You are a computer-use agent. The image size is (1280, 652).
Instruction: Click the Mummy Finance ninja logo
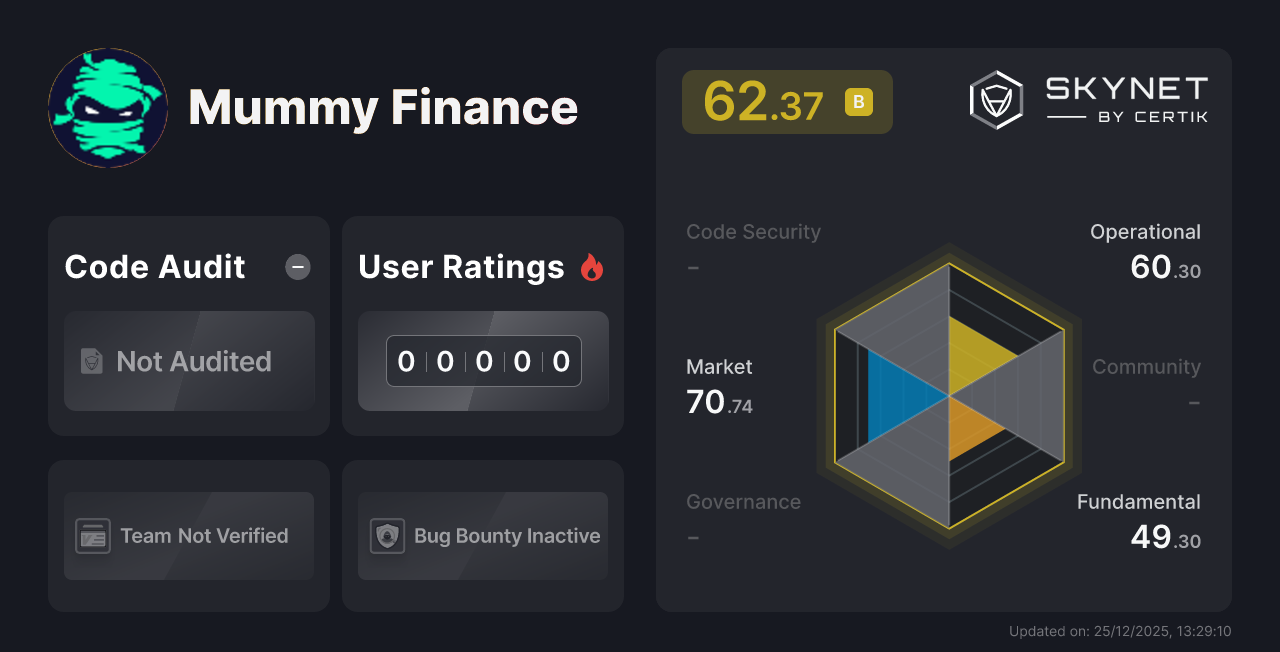click(107, 107)
